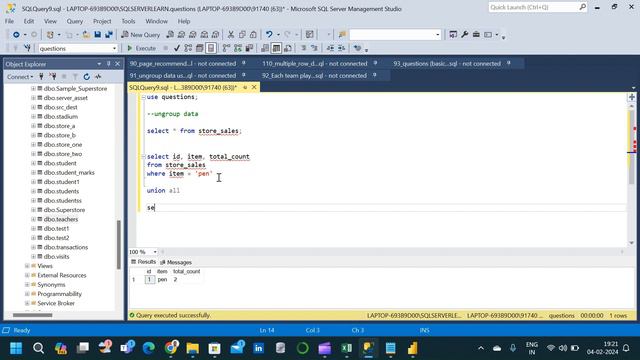Open Windows Start menu
Screen dimensions: 640x360
[x=16, y=348]
